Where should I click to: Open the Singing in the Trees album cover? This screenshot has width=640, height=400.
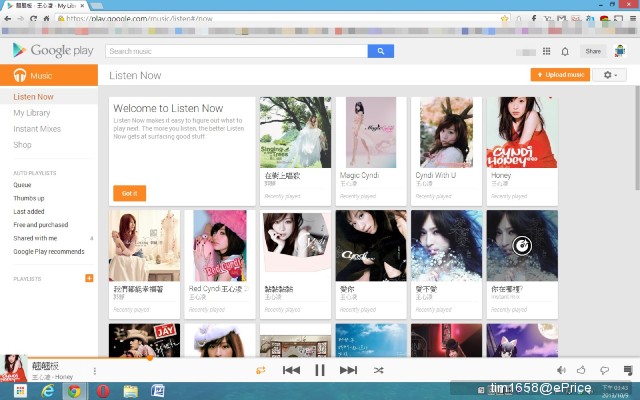click(x=295, y=132)
